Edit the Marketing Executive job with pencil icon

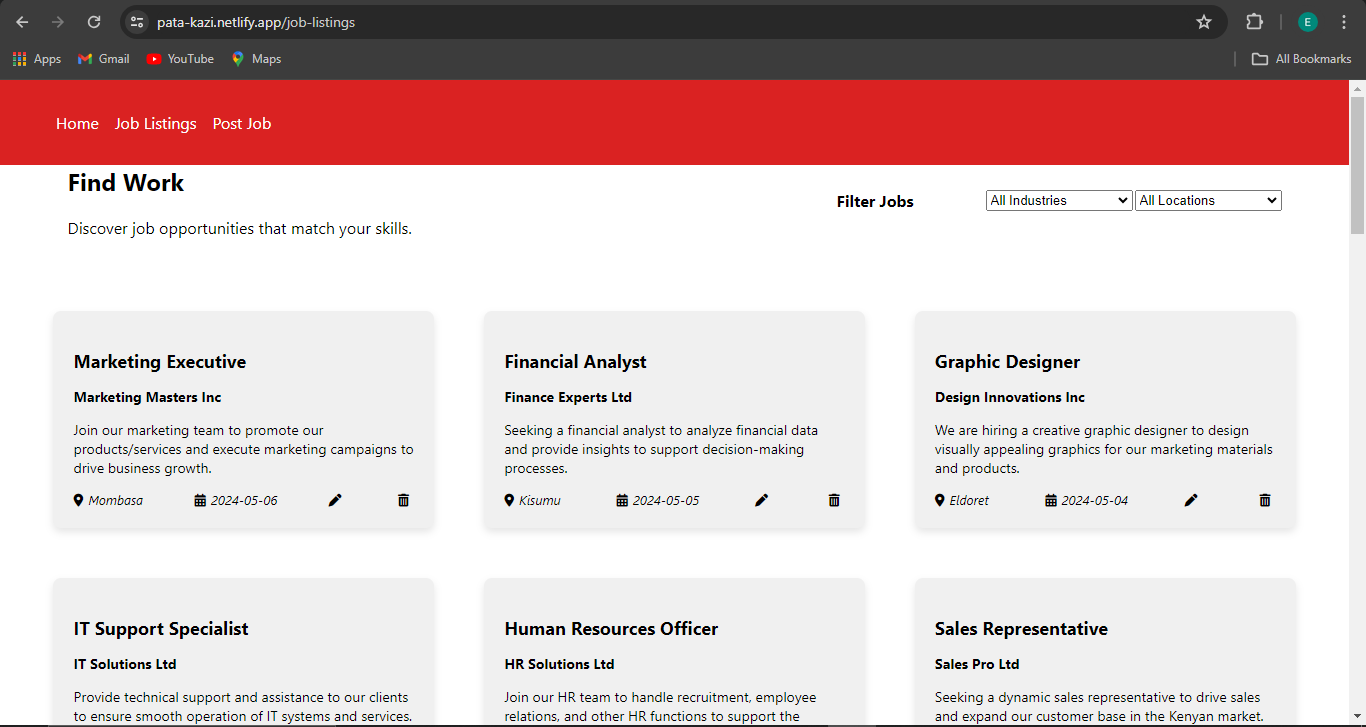tap(335, 500)
